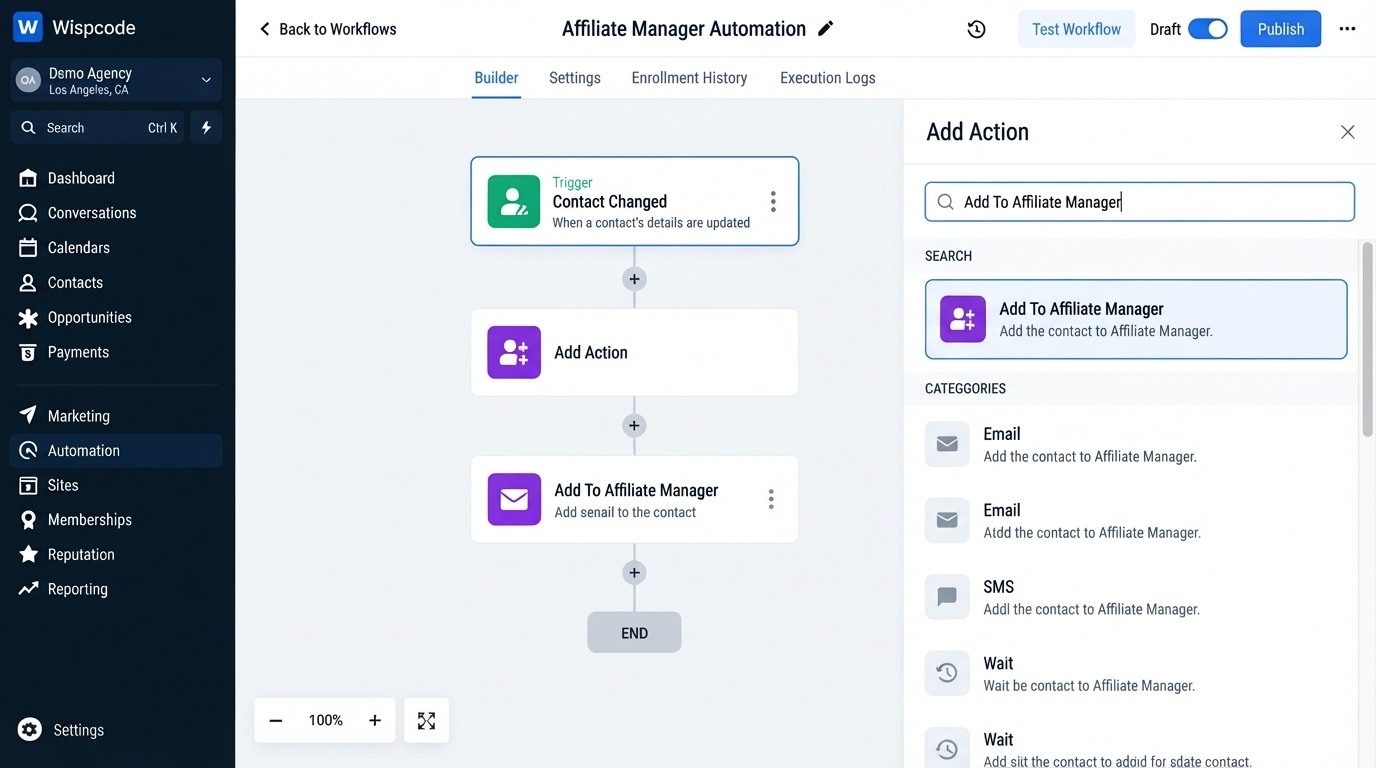Click the Wispcode logo icon

pyautogui.click(x=28, y=27)
